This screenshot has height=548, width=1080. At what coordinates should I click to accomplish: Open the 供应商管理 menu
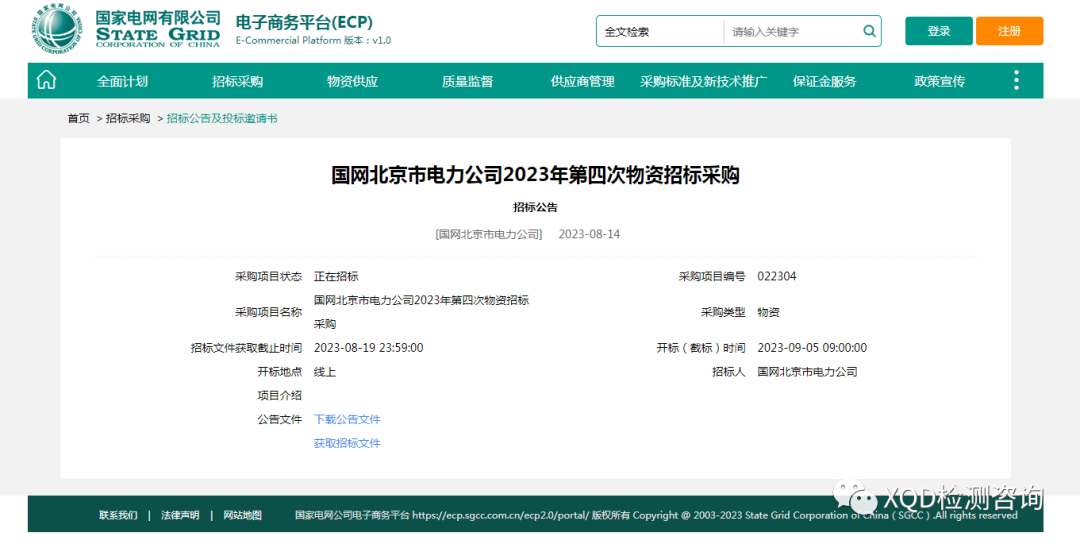tap(583, 81)
